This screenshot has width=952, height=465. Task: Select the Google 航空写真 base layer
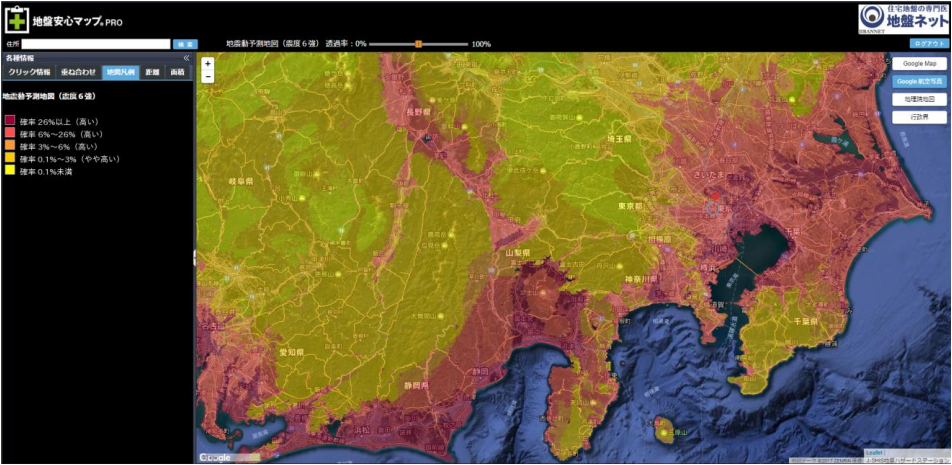point(920,81)
